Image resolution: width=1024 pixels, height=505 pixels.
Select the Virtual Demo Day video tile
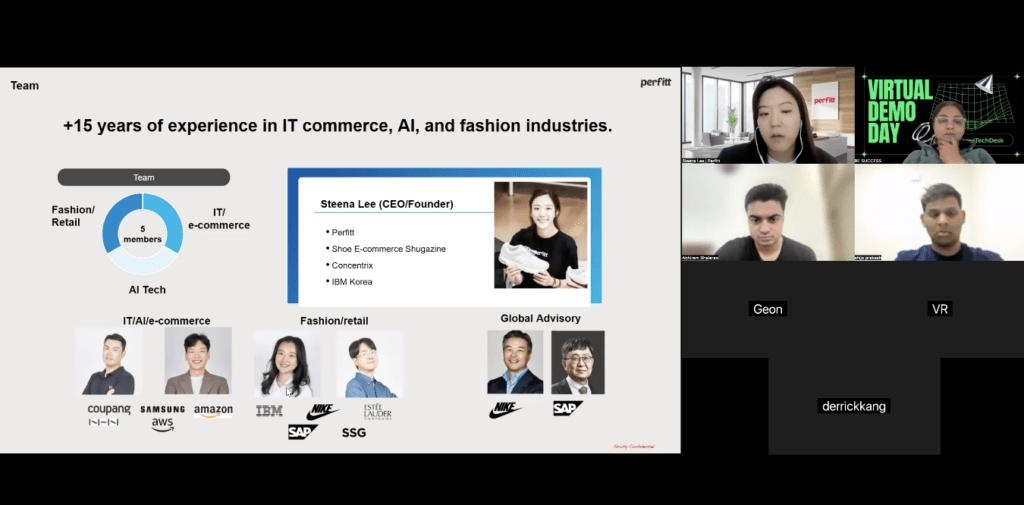pos(939,115)
